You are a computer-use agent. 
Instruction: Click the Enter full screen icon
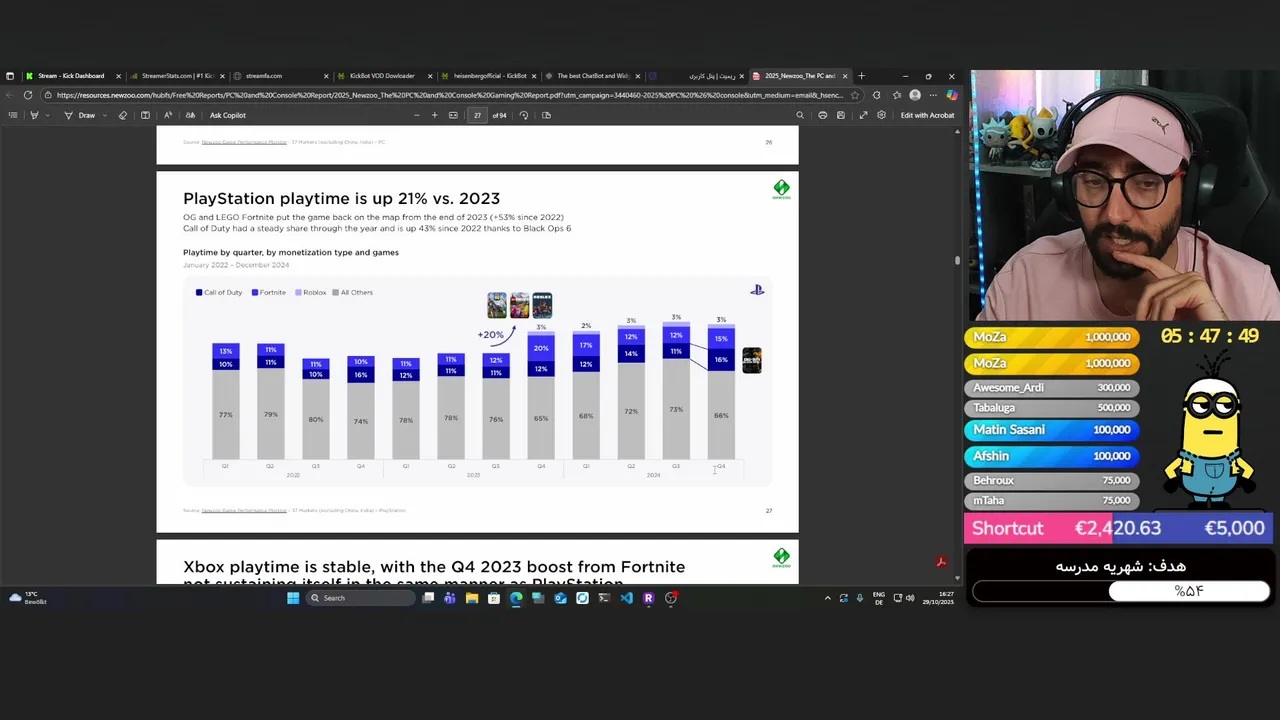click(x=863, y=115)
